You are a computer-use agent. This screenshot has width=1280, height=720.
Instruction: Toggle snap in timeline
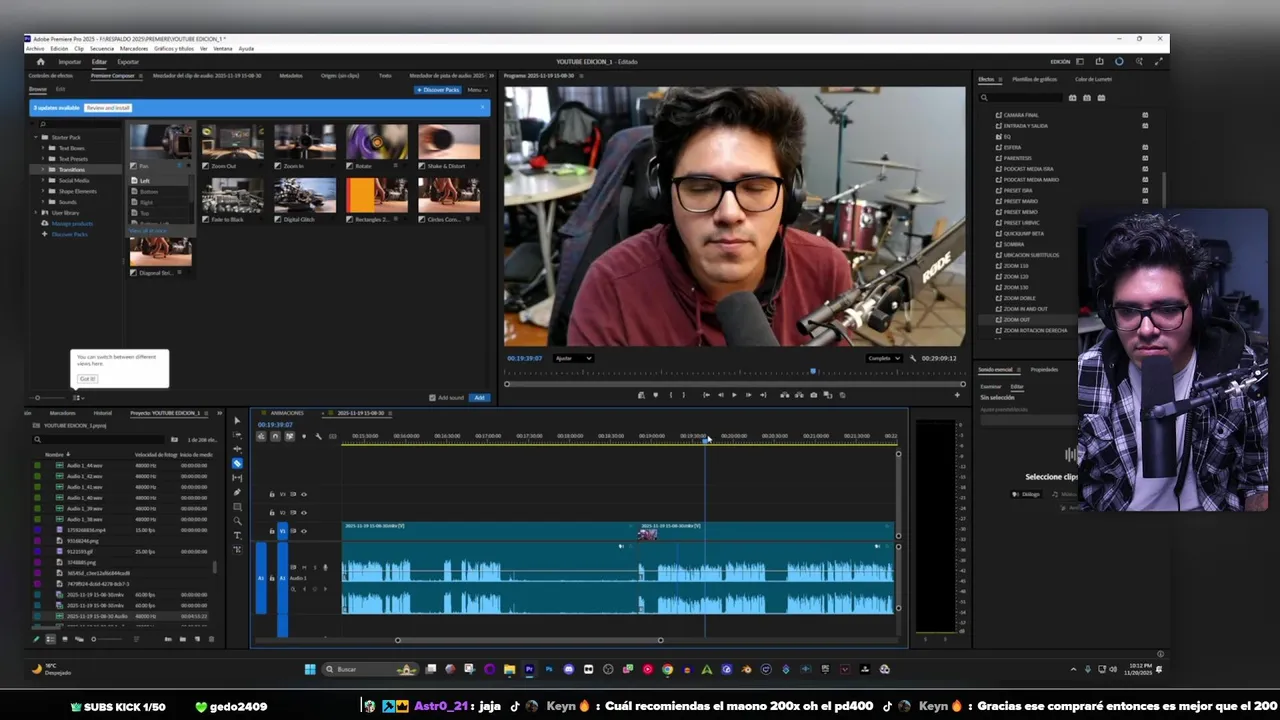point(275,436)
